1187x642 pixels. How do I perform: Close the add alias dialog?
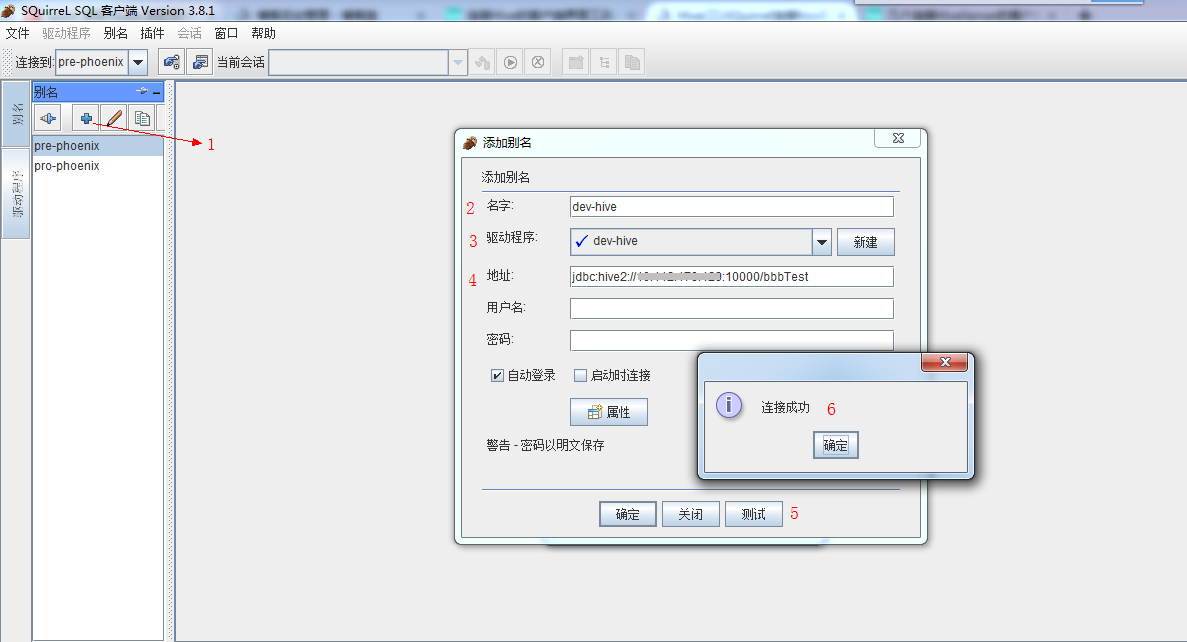(x=898, y=138)
